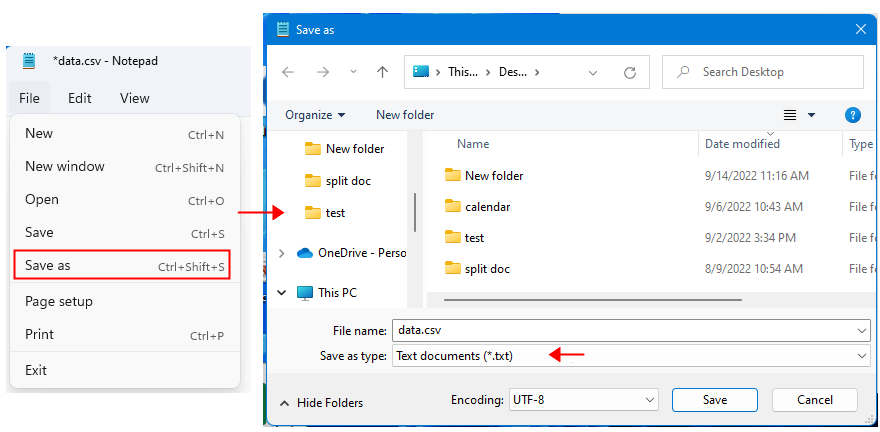Open the Edit menu in Notepad
Screen dimensions: 880x432
[x=80, y=98]
